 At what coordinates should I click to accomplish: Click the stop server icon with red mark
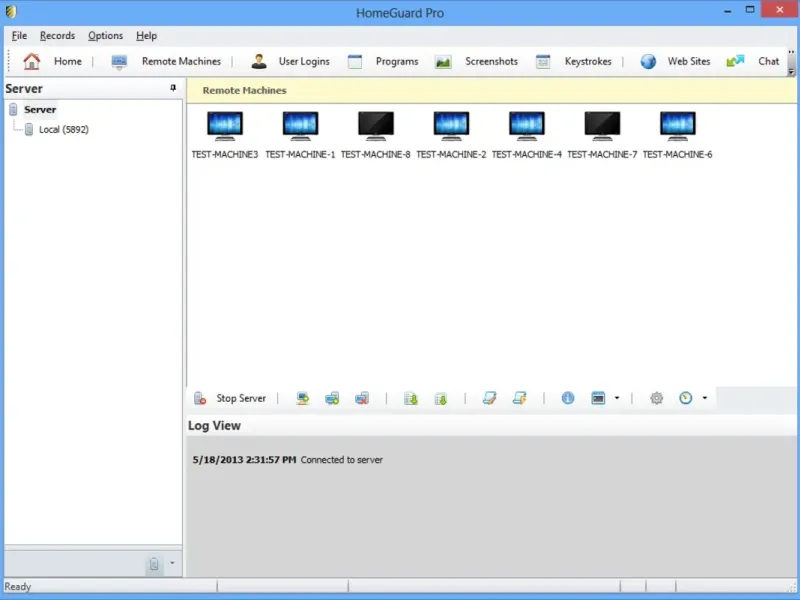click(200, 398)
